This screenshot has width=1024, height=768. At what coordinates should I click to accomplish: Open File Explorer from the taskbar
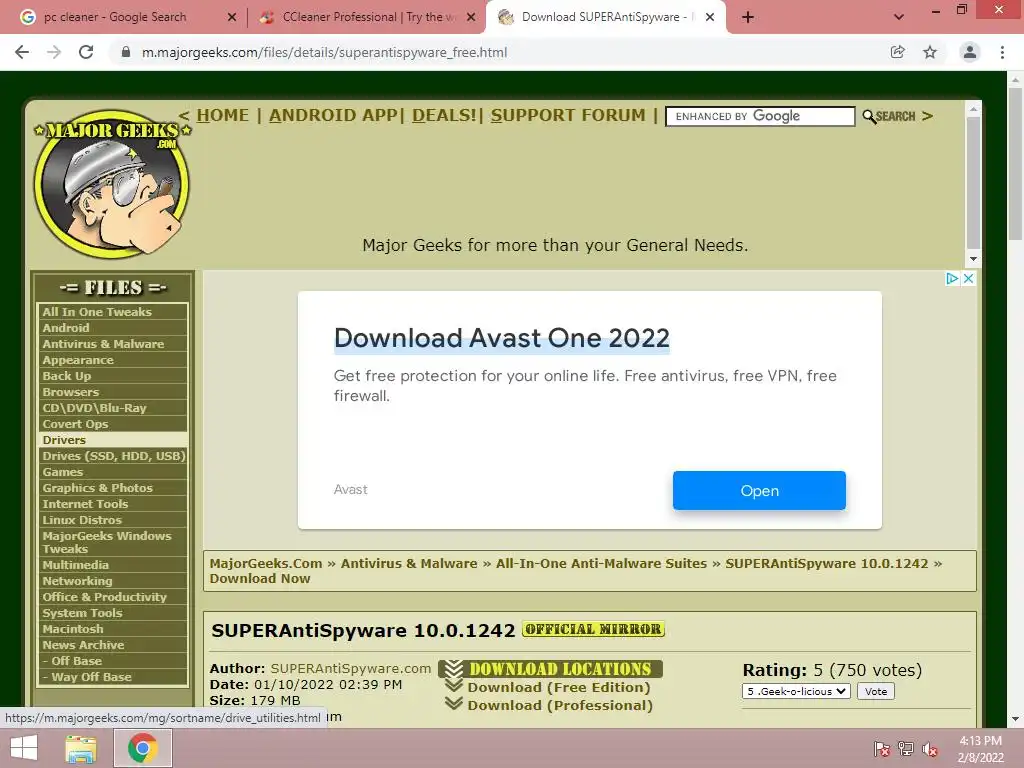[81, 748]
